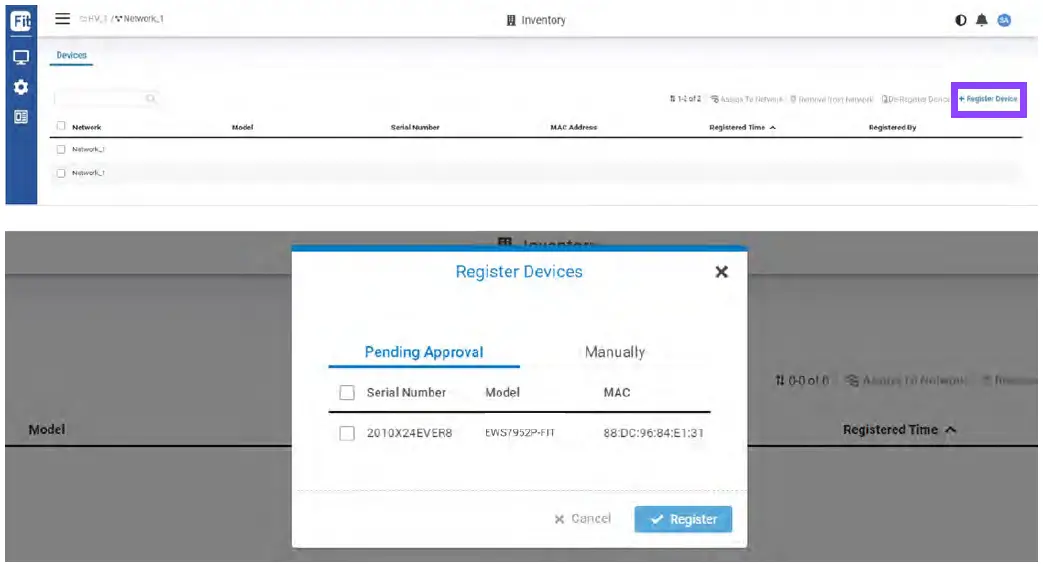
Task: Click Remove from Network
Action: coord(831,99)
